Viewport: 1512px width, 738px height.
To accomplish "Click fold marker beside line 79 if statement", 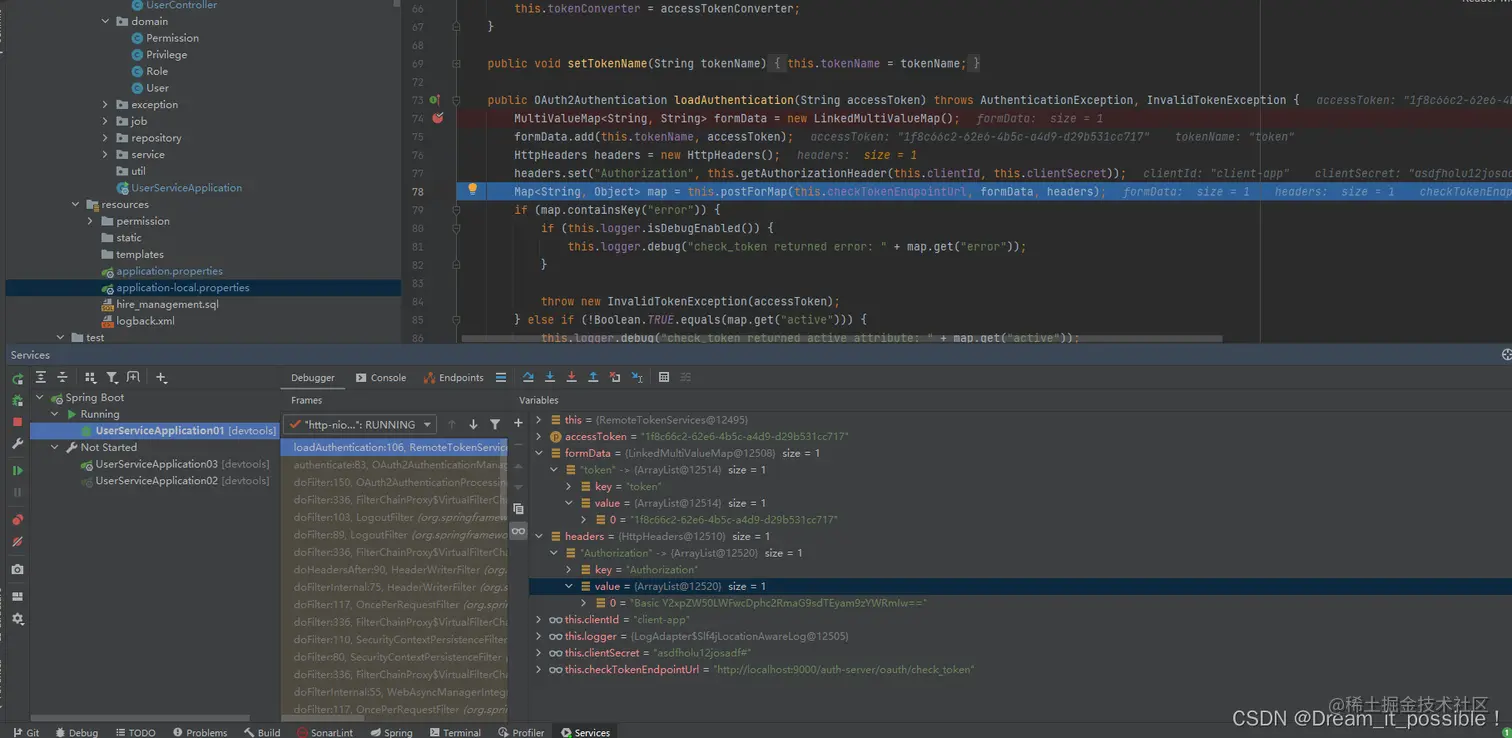I will [x=456, y=210].
